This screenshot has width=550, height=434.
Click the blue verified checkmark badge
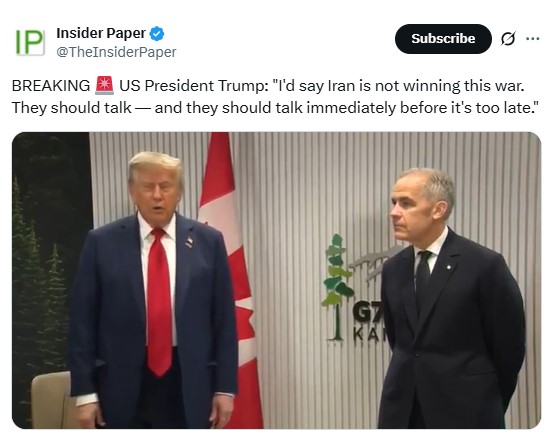[157, 34]
